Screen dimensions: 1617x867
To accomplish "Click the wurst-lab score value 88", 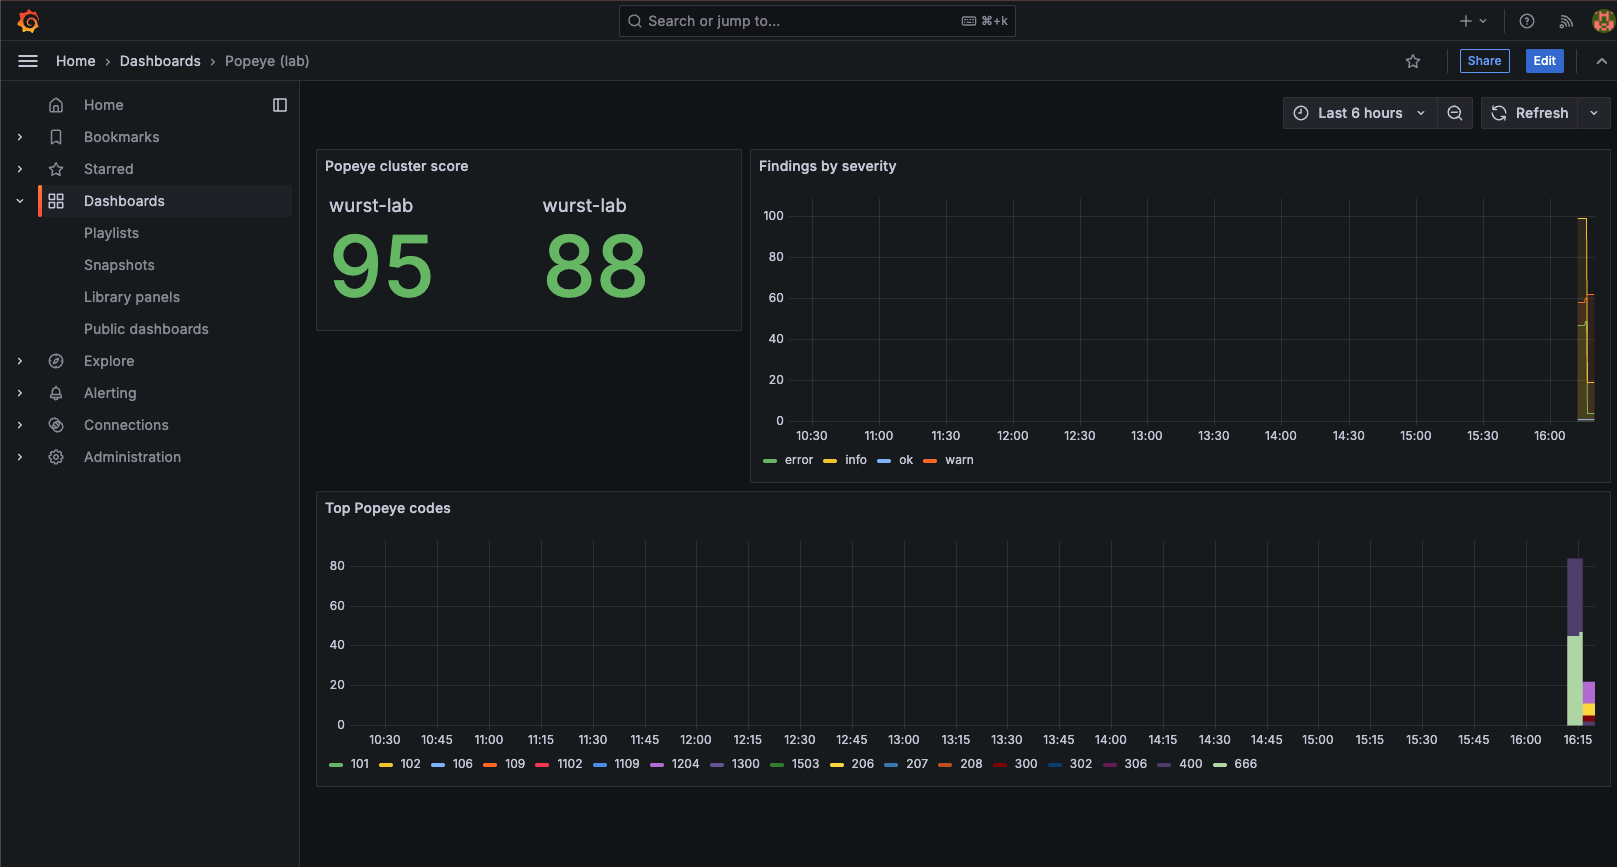I will coord(596,266).
